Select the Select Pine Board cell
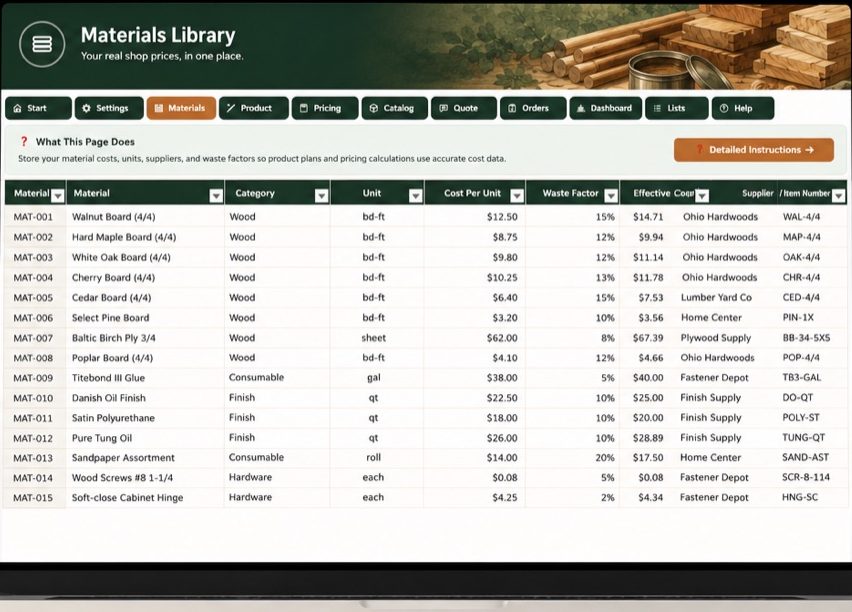 tap(145, 317)
